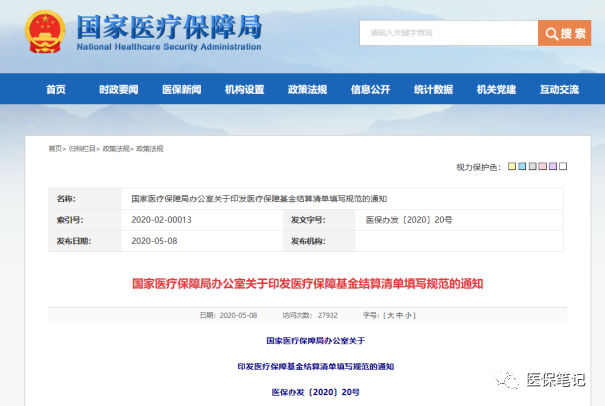Click the 归档栏目 breadcrumb link

[82, 149]
